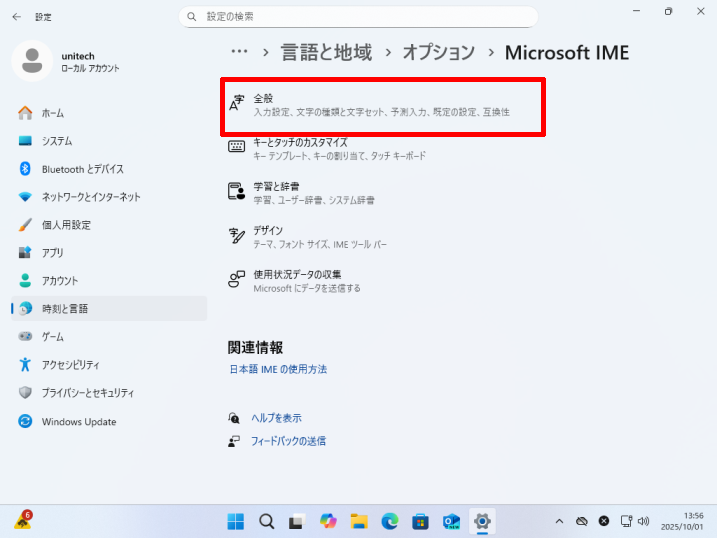This screenshot has width=717, height=538.
Task: Click the back arrow in Settings
Action: pos(16,17)
